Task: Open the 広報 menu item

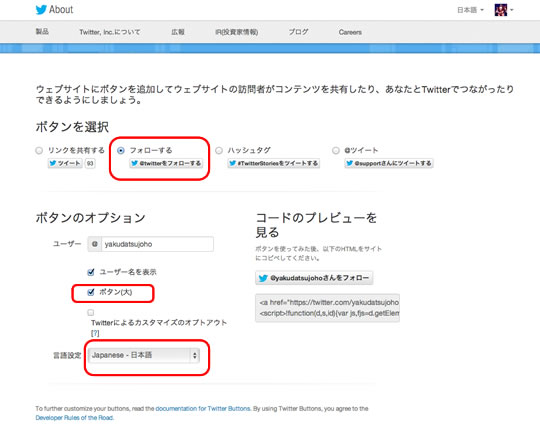Action: (178, 32)
